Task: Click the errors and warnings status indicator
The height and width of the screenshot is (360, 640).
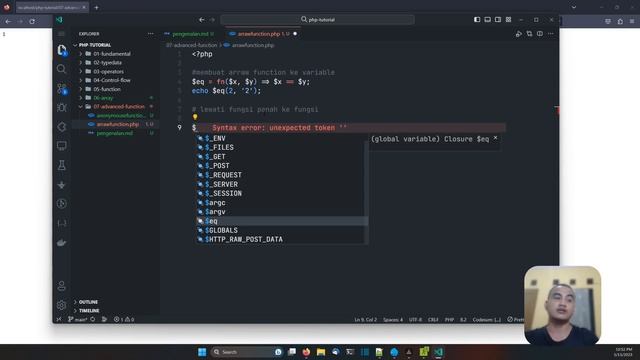Action: [124, 319]
